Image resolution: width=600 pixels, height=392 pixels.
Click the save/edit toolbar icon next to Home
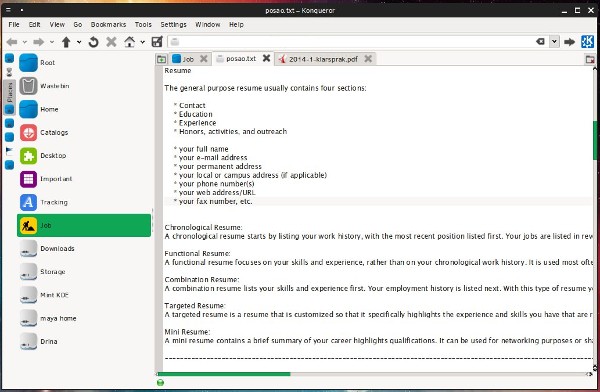click(x=157, y=42)
